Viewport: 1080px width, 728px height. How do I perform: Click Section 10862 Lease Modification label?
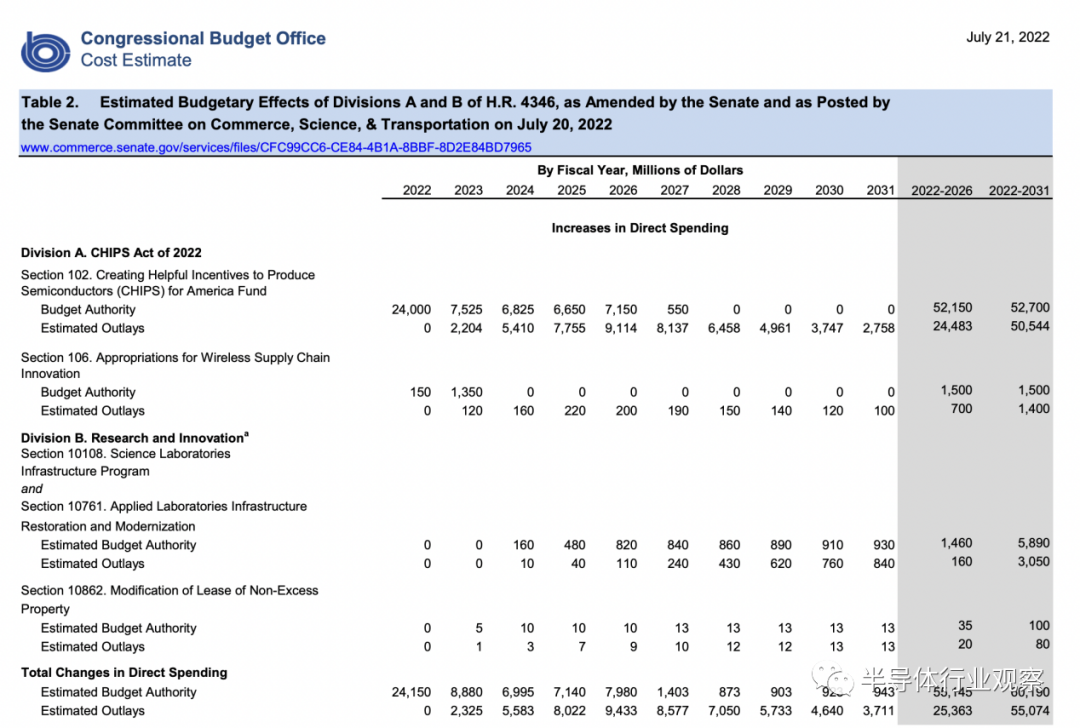[169, 600]
